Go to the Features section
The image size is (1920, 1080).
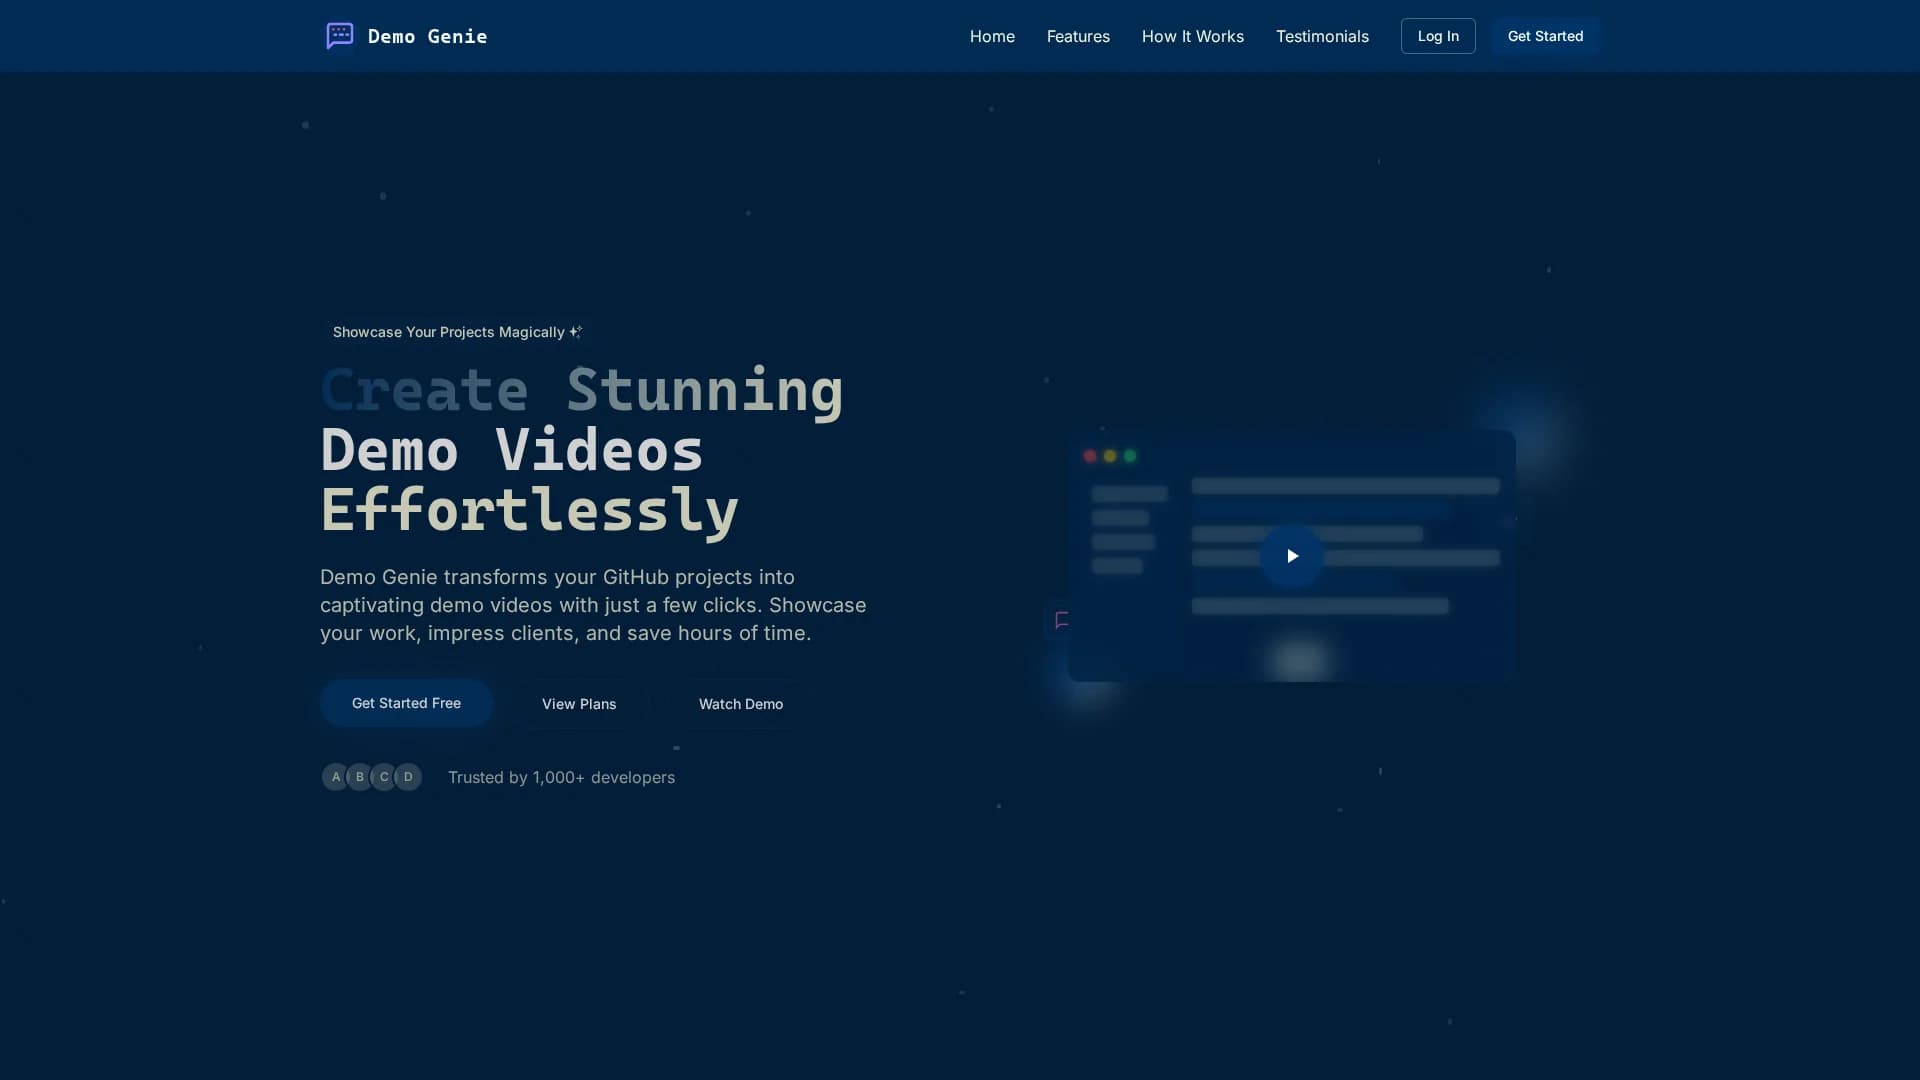1078,36
